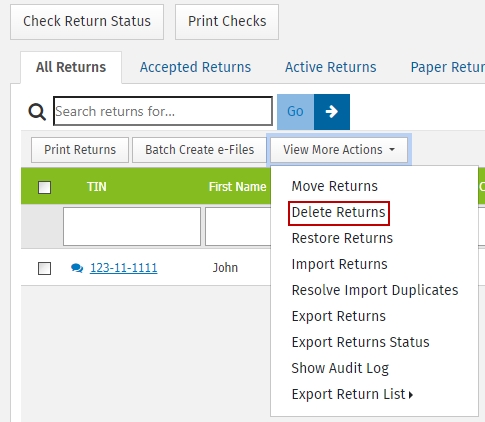Expand the Export Return List submenu
This screenshot has width=485, height=422.
click(x=352, y=394)
